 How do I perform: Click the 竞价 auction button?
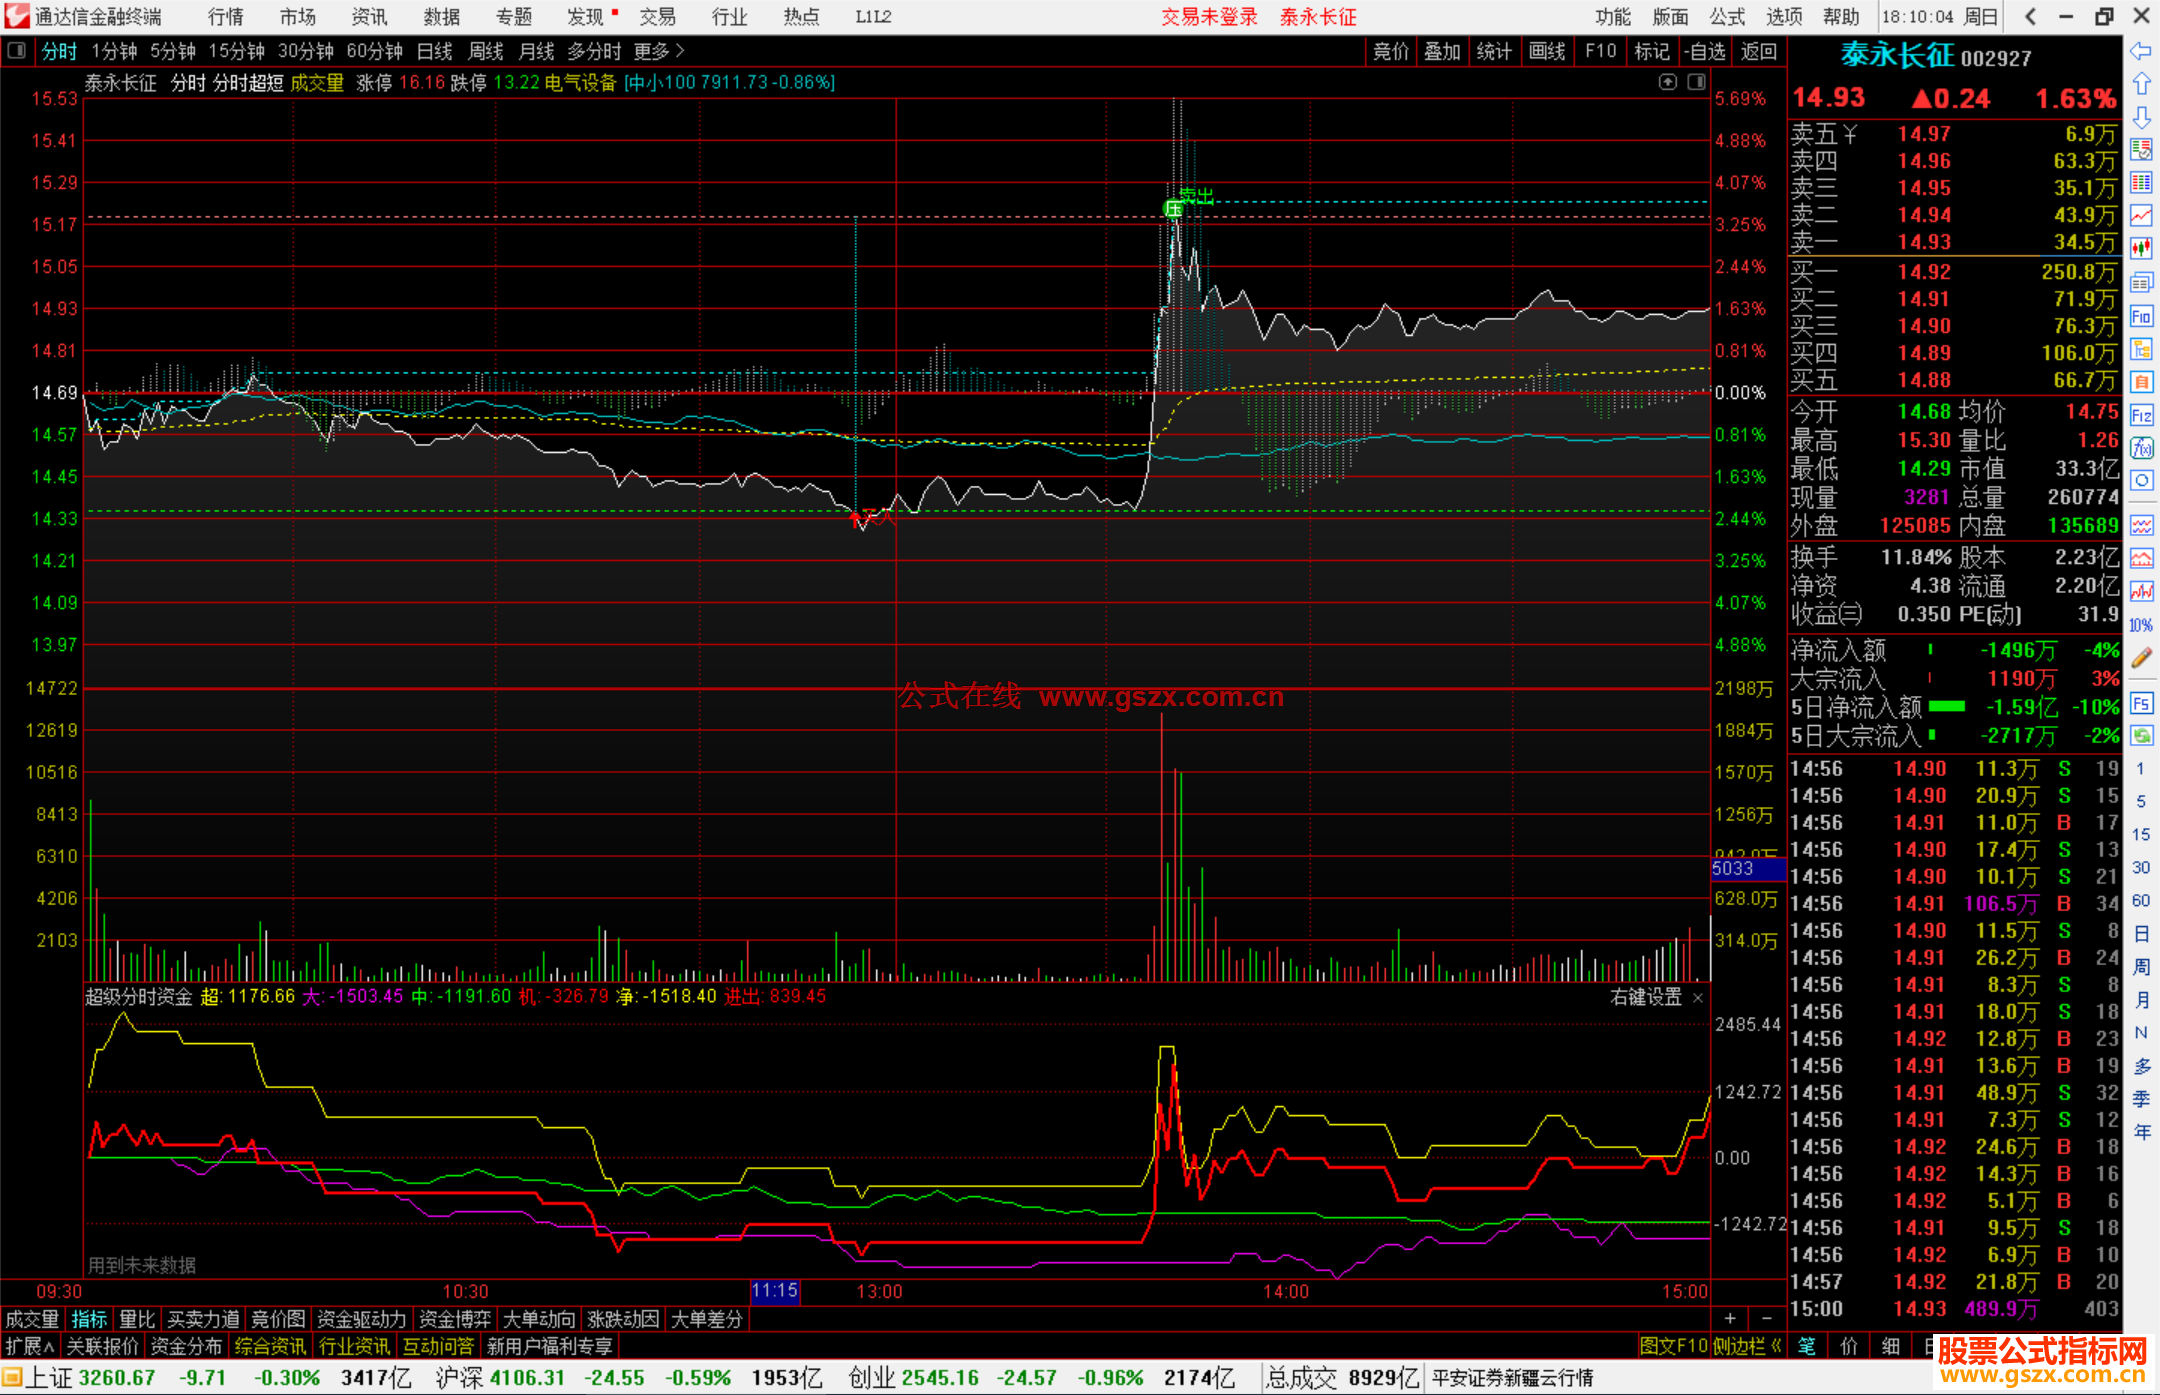[x=1390, y=51]
